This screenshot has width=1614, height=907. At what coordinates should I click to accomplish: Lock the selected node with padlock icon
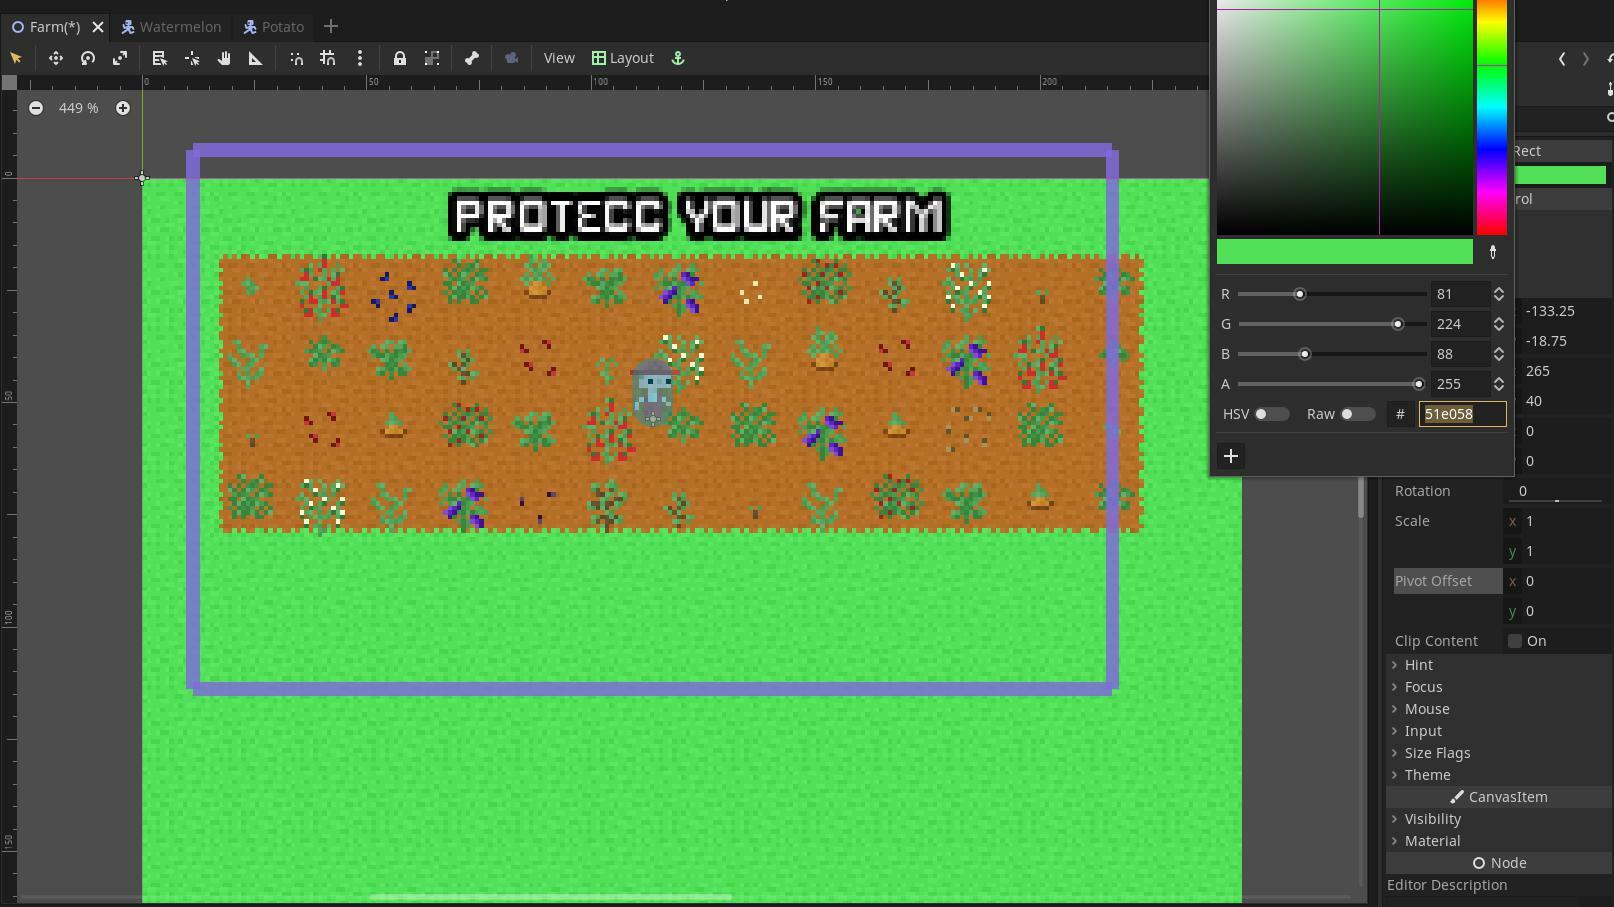click(x=400, y=58)
